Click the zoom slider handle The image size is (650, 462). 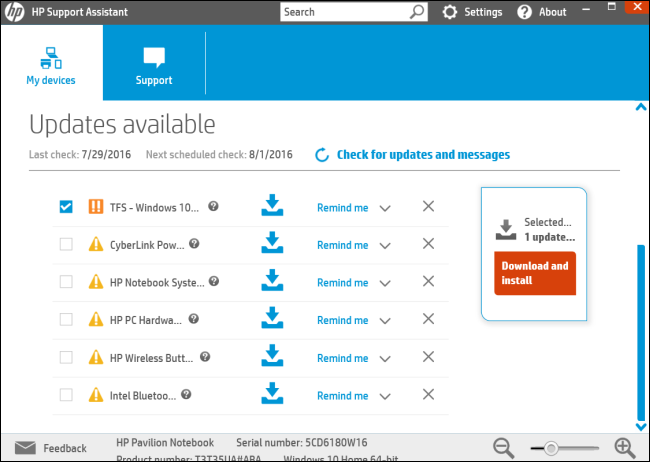(551, 448)
